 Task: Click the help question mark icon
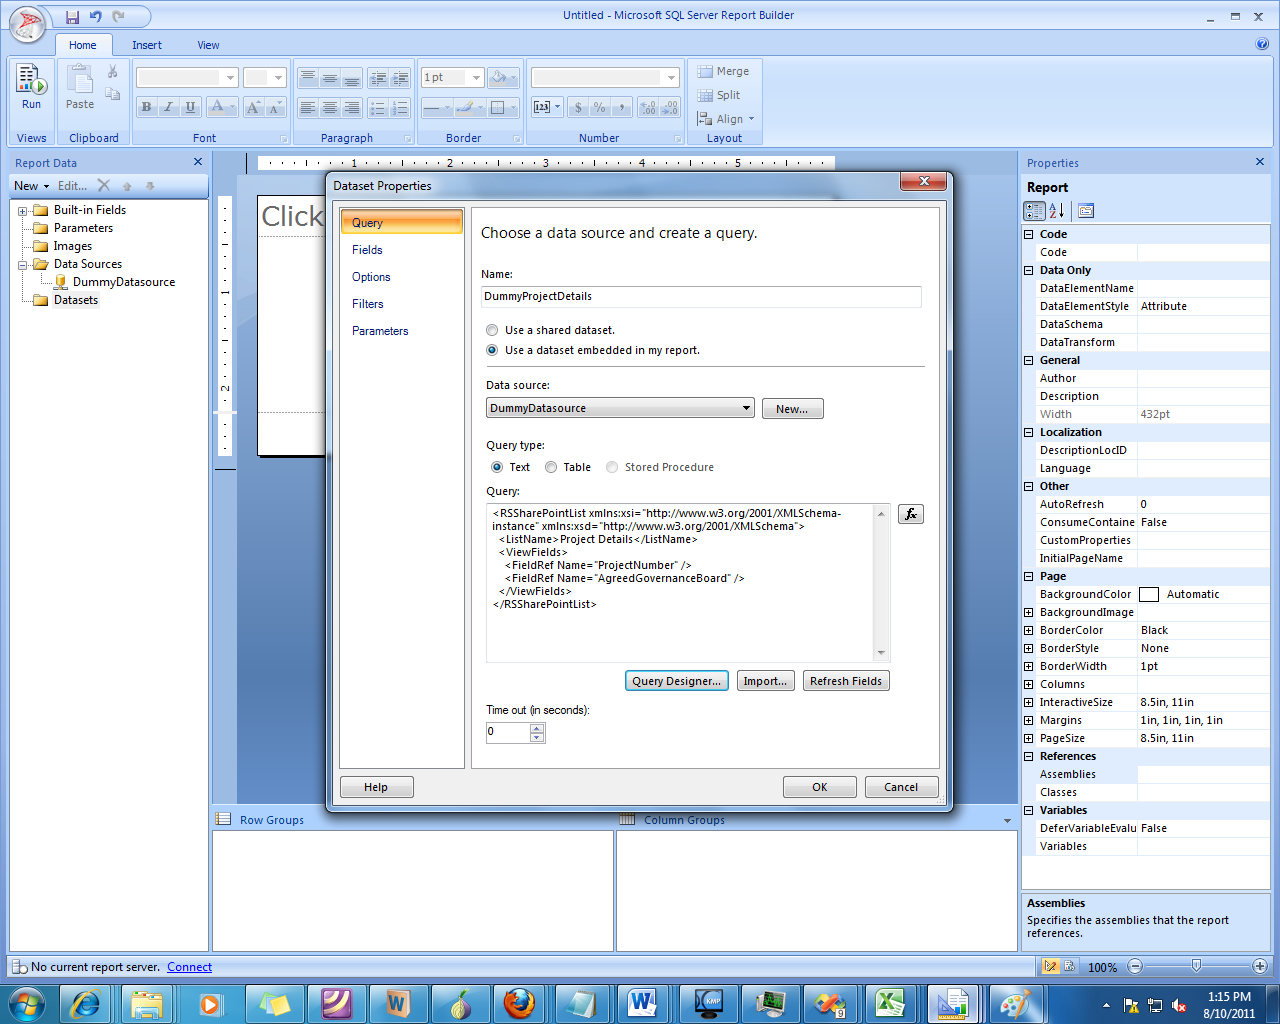(1262, 44)
